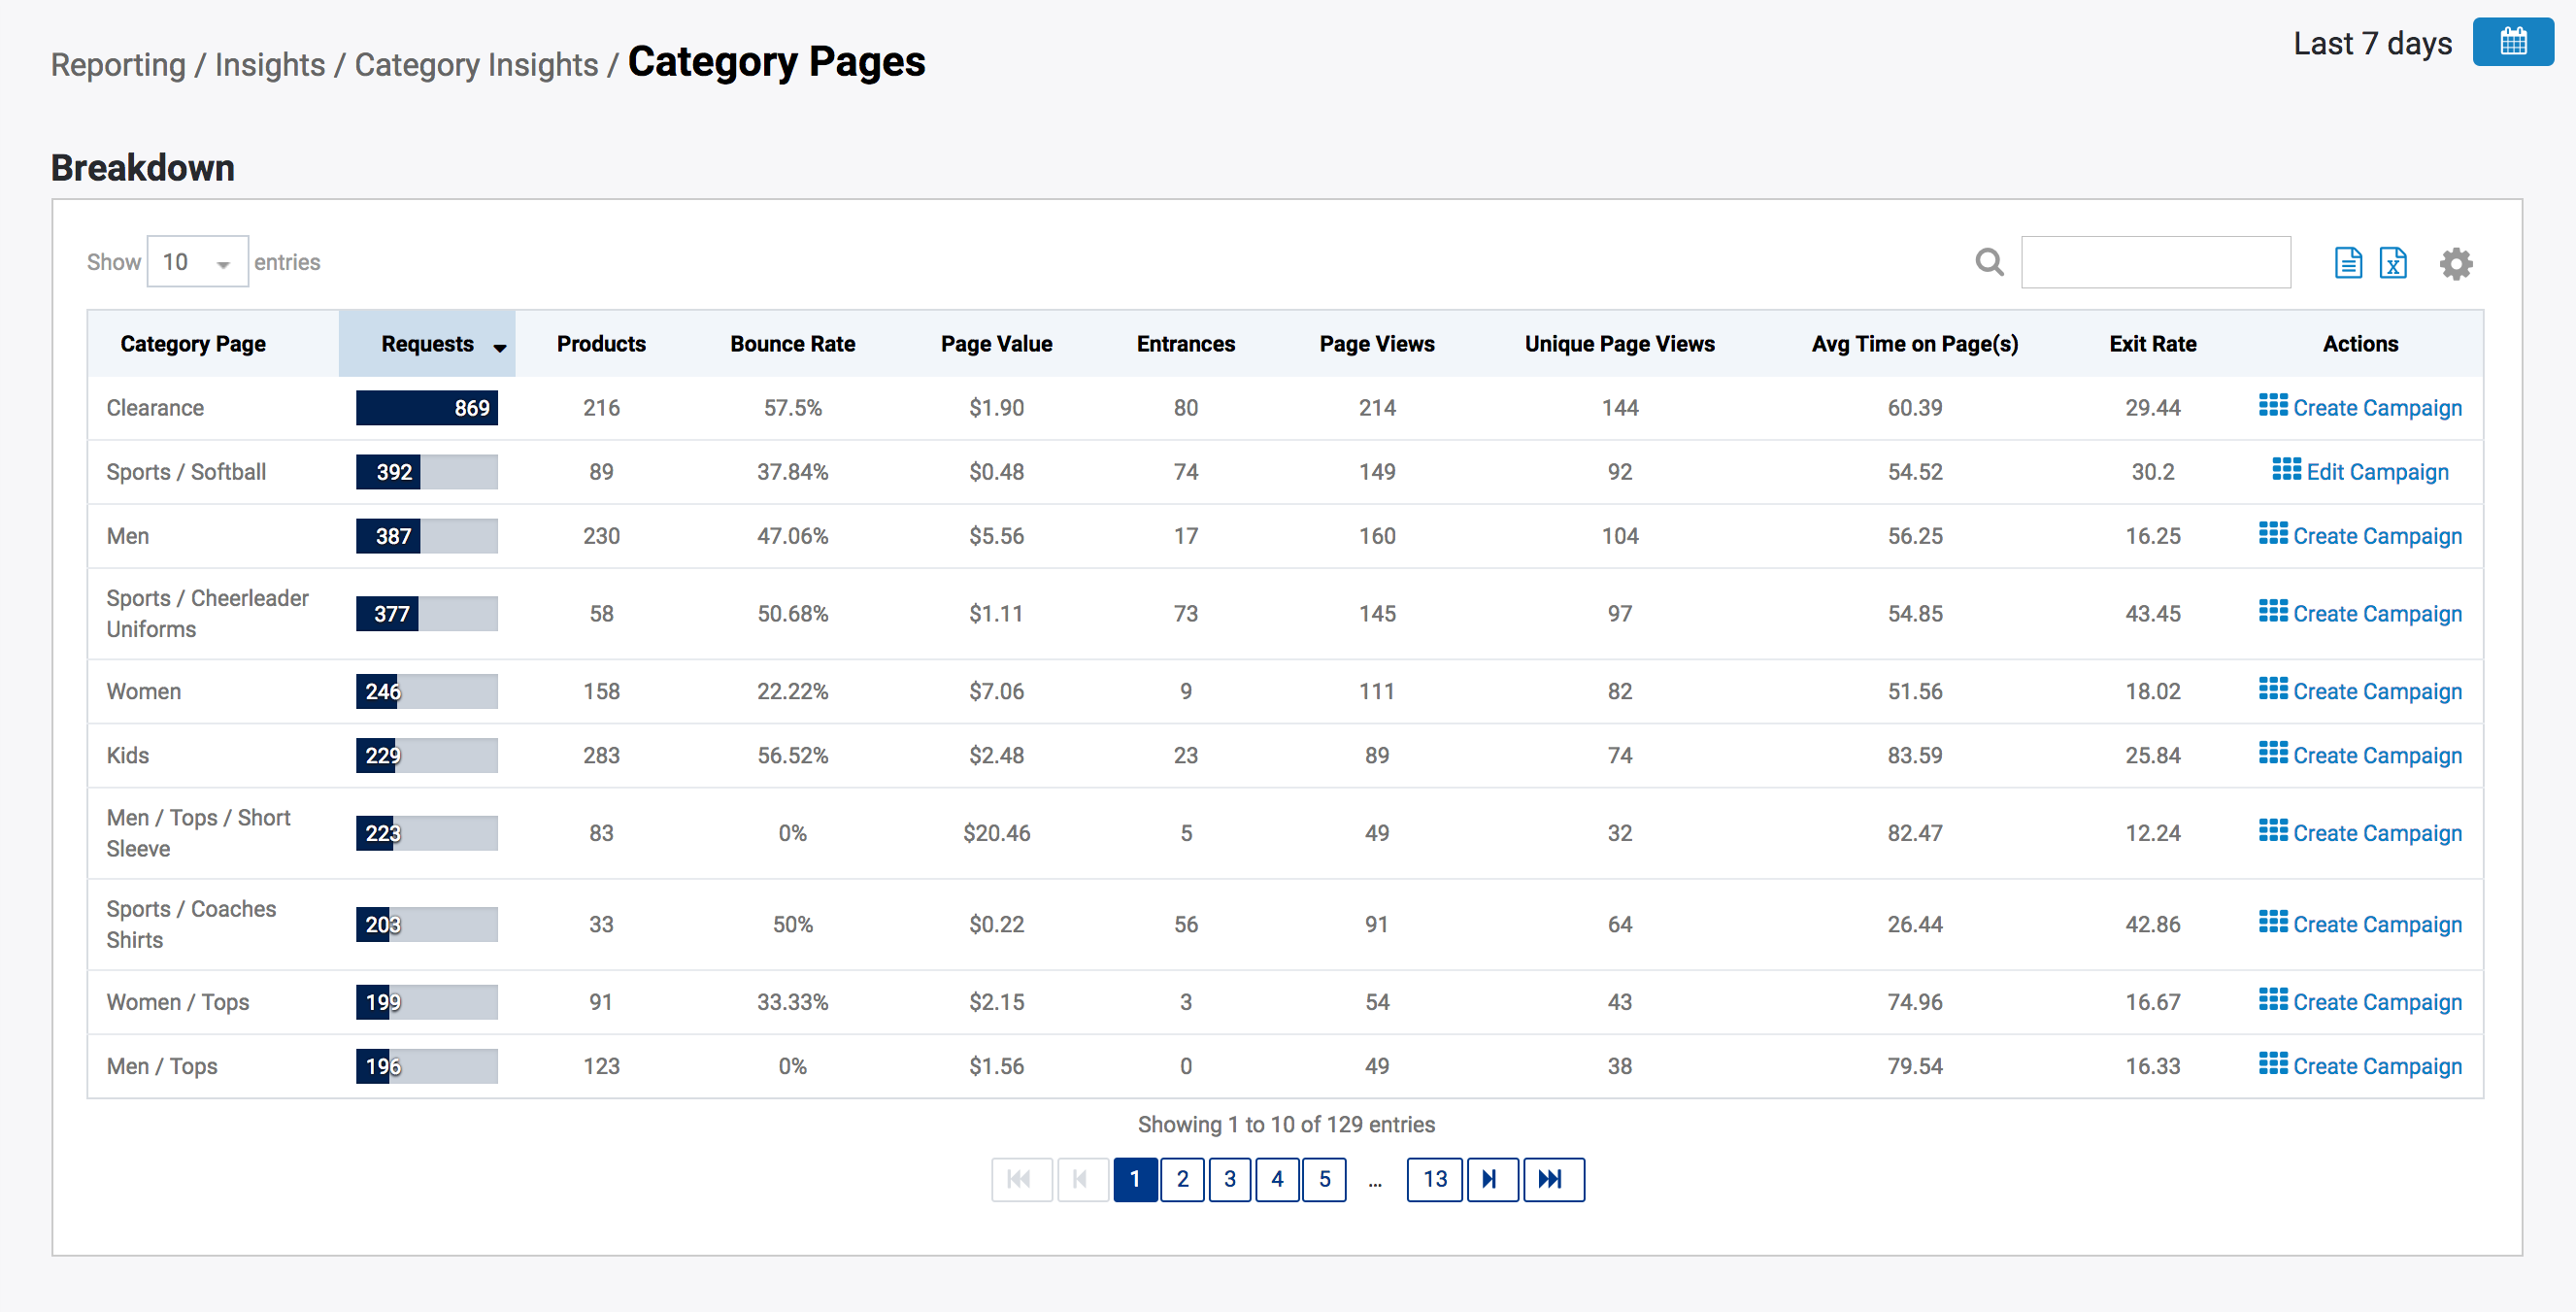Export the breakdown to Excel
Viewport: 2576px width, 1312px height.
2394,262
